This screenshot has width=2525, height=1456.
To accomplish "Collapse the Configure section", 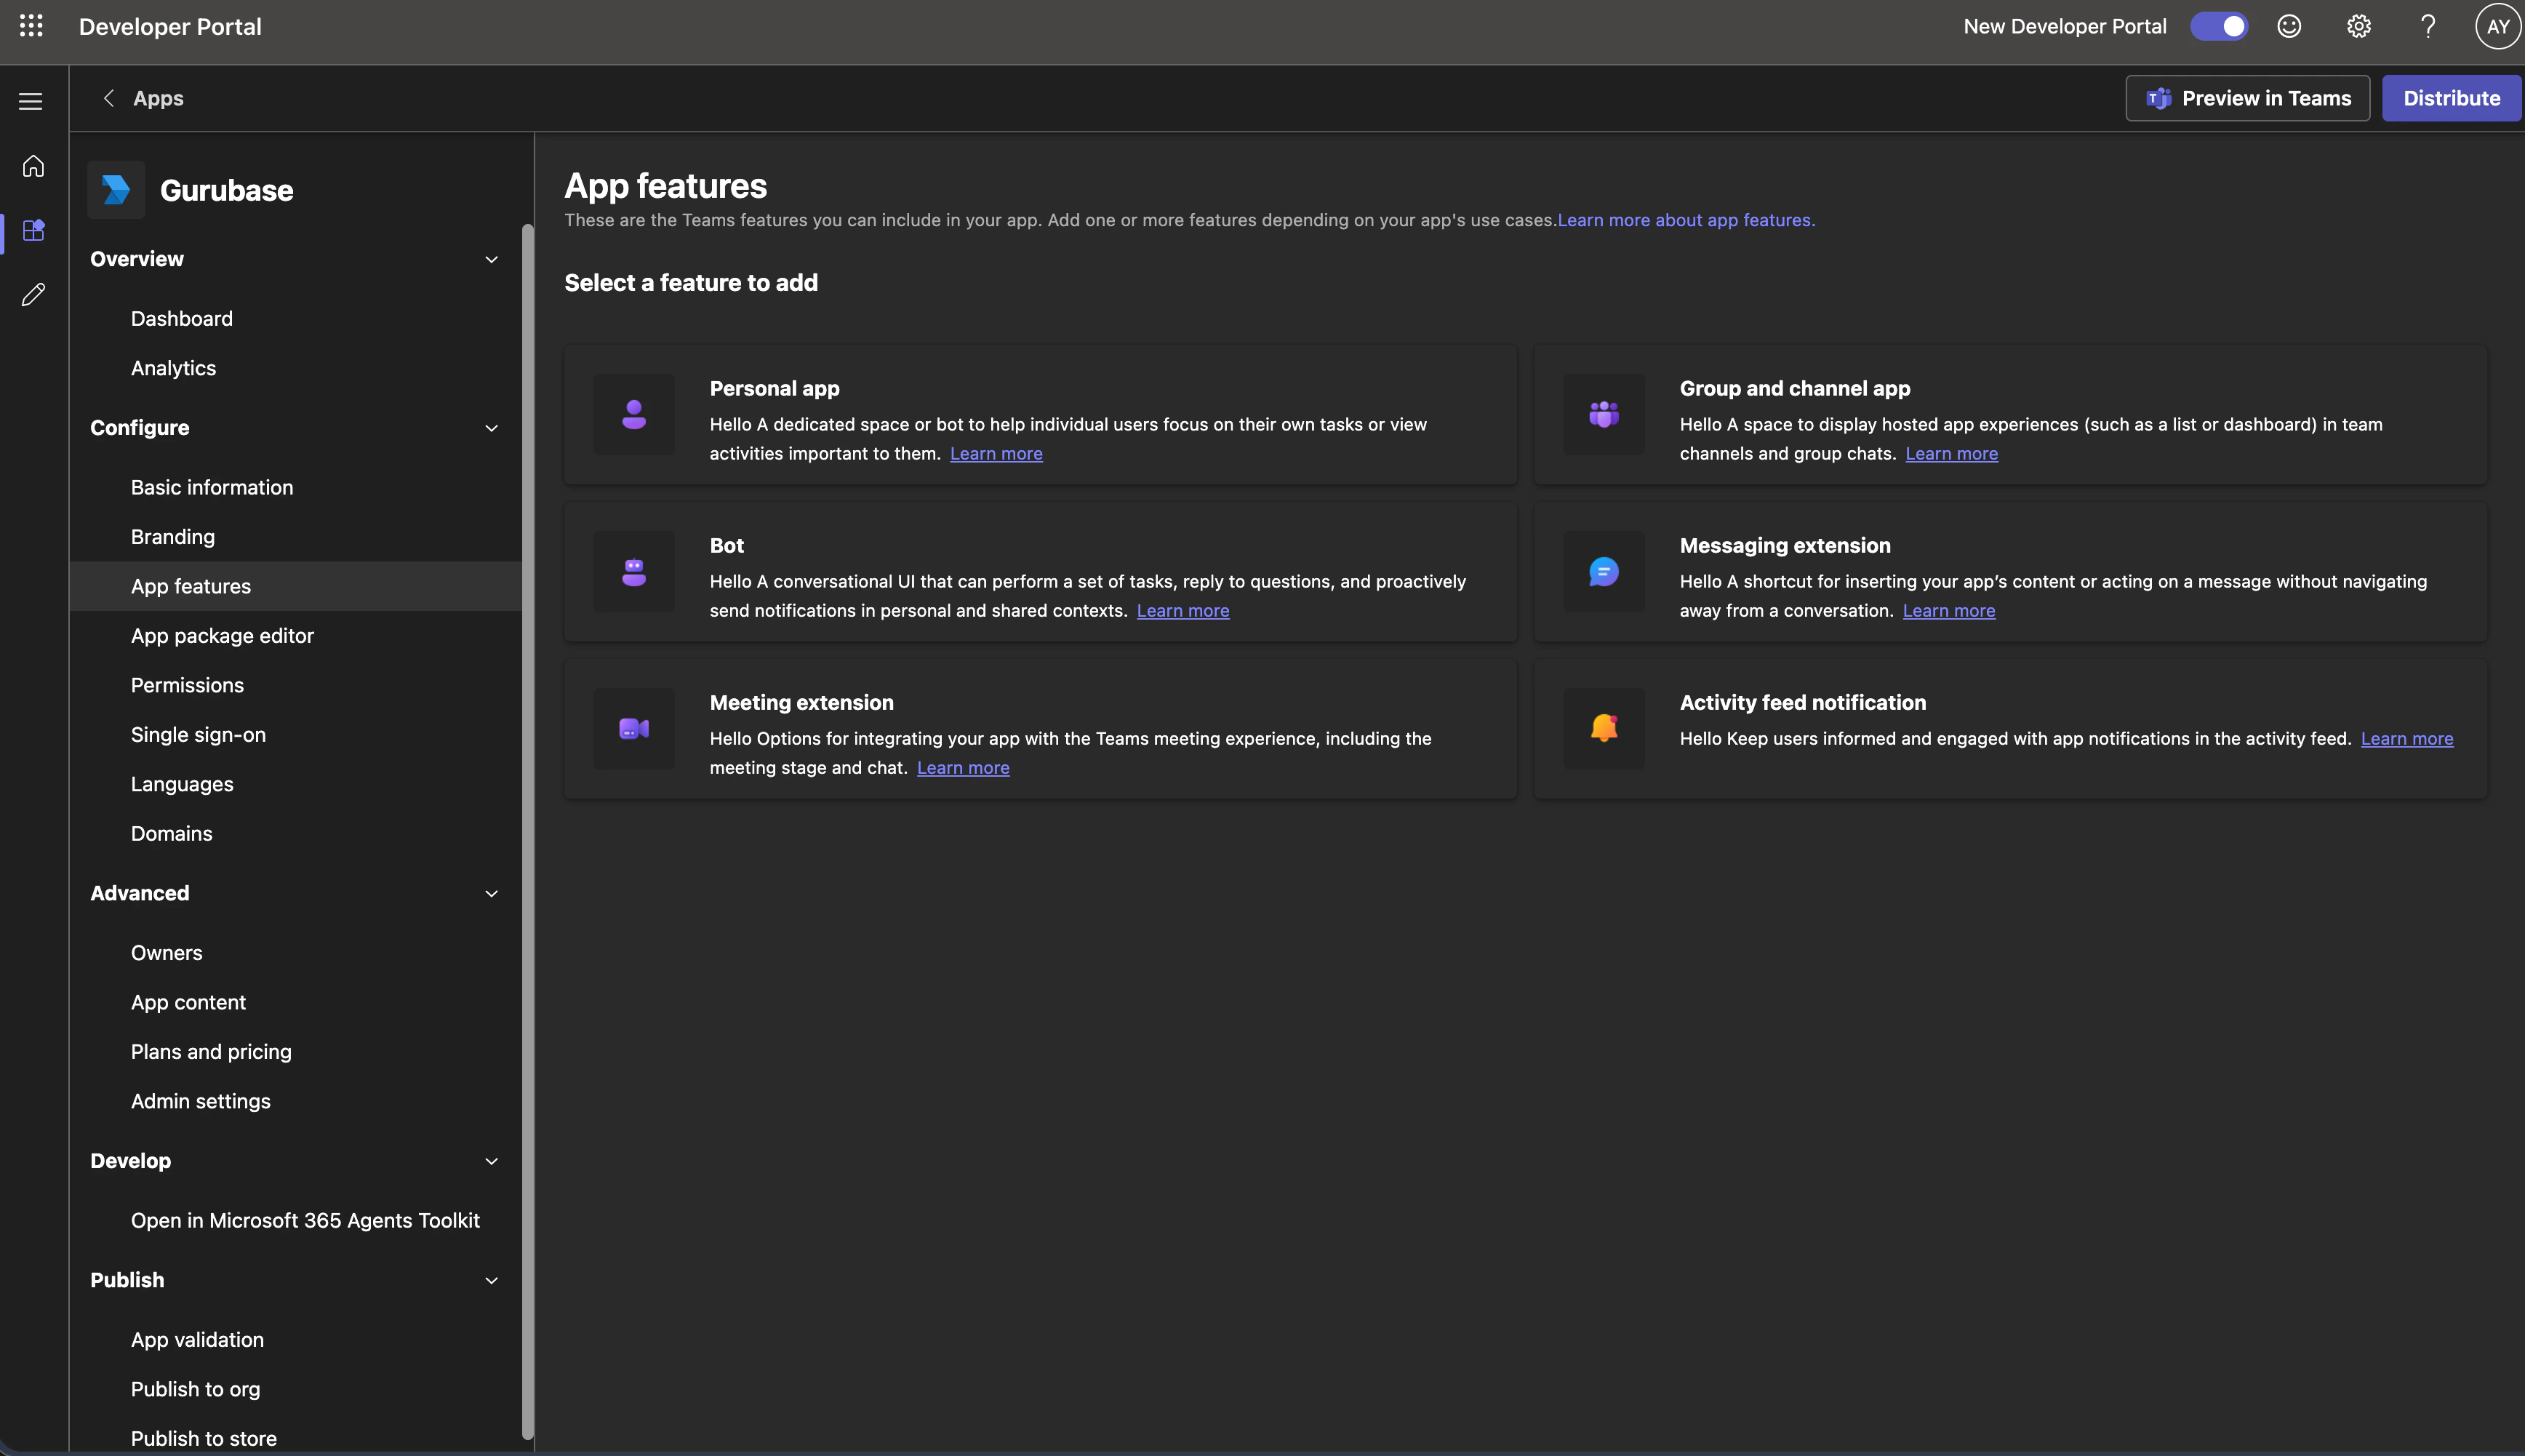I will point(491,428).
